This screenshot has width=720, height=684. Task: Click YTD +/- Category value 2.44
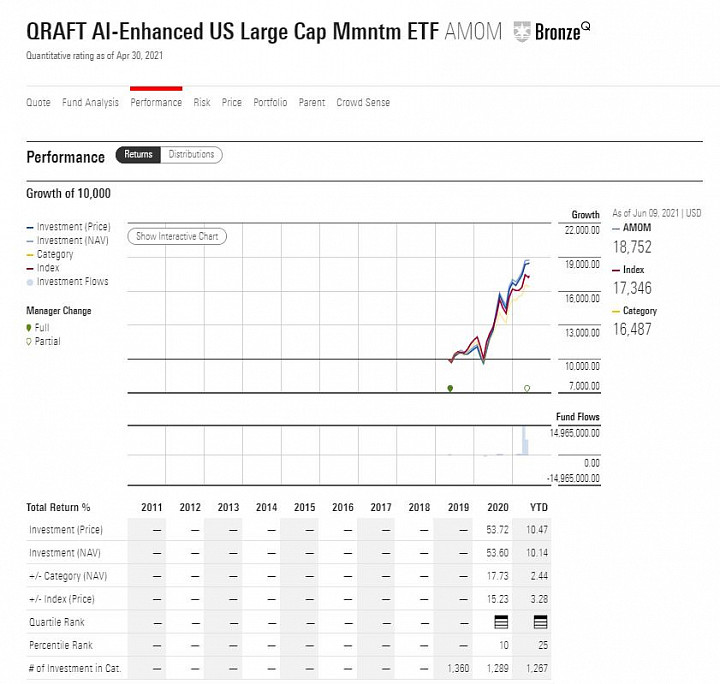point(539,576)
